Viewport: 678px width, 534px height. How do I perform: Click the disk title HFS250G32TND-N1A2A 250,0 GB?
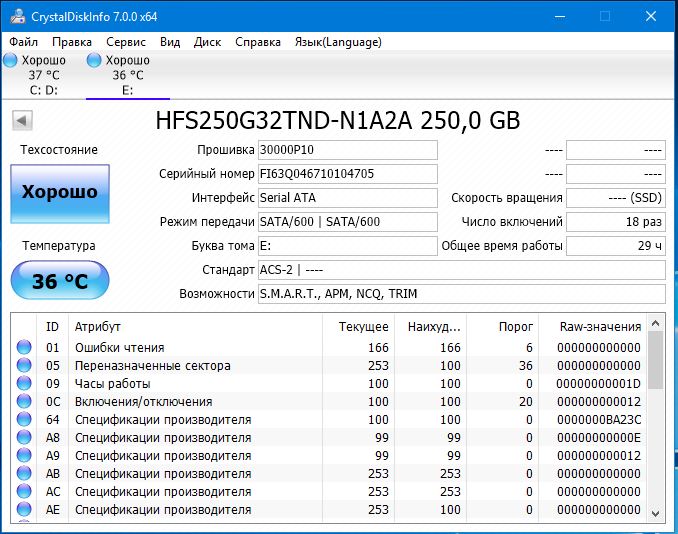tap(338, 120)
